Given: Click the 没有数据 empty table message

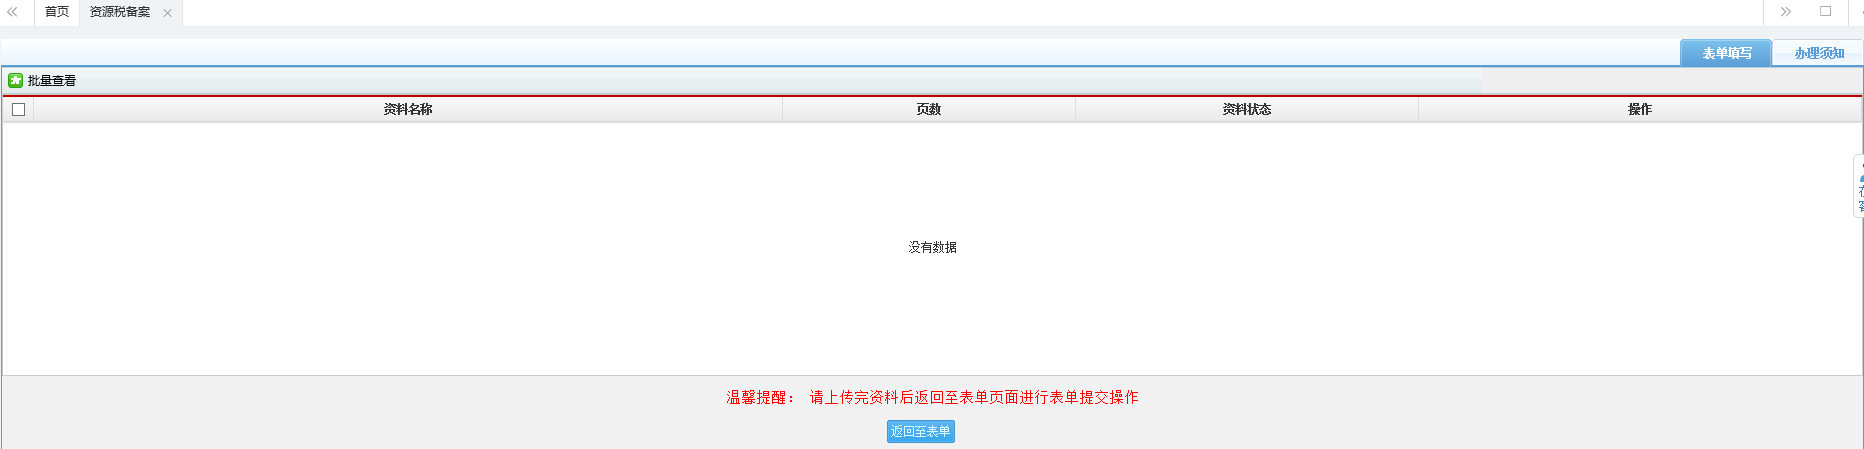Looking at the screenshot, I should click(932, 247).
